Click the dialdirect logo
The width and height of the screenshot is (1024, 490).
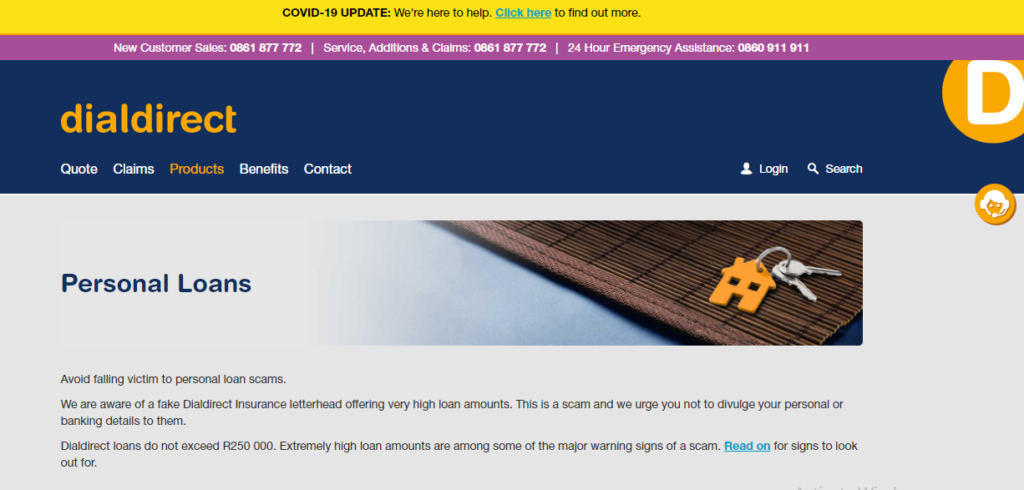click(x=148, y=118)
